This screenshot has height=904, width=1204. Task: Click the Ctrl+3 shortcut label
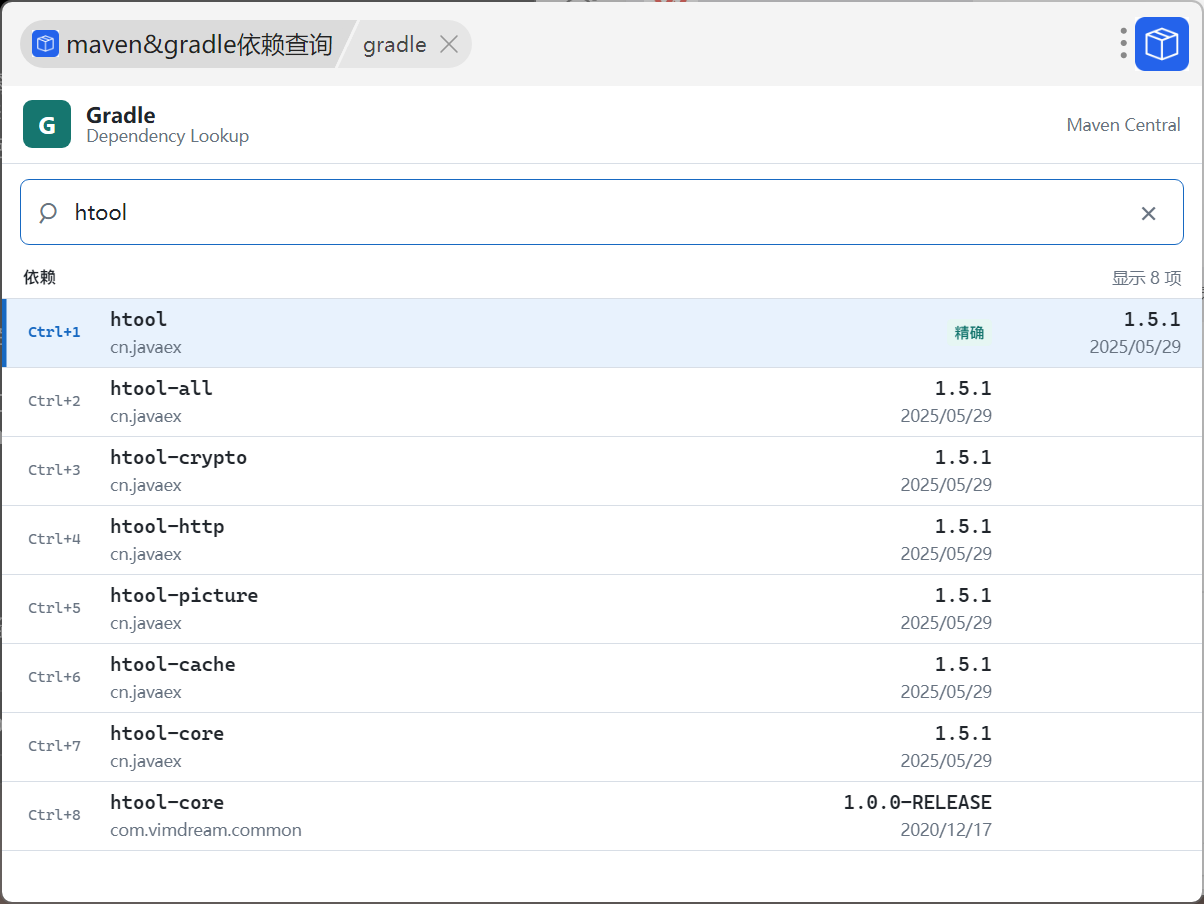pyautogui.click(x=54, y=470)
